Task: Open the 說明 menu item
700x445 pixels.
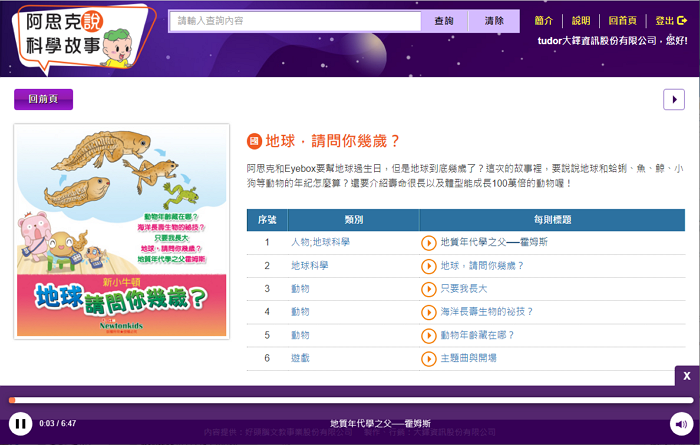Action: click(581, 21)
